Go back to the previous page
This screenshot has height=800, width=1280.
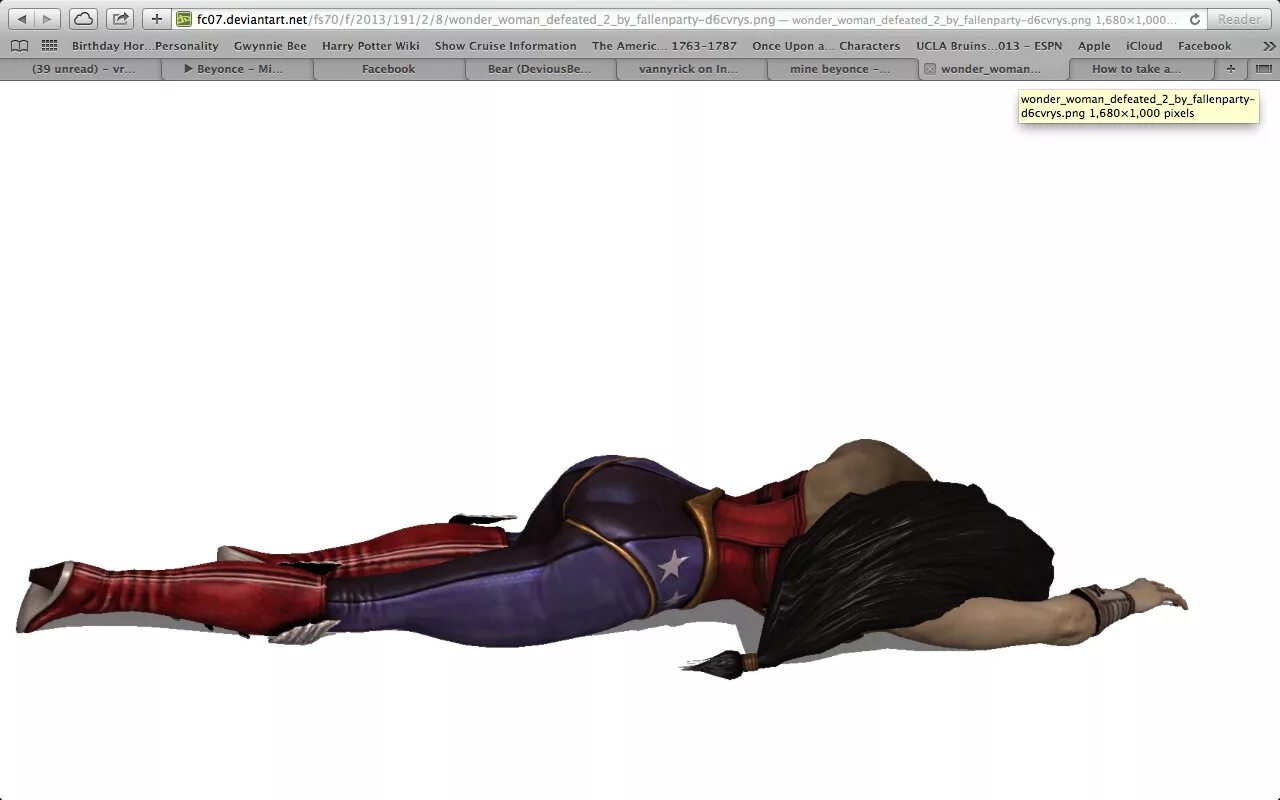click(x=22, y=19)
